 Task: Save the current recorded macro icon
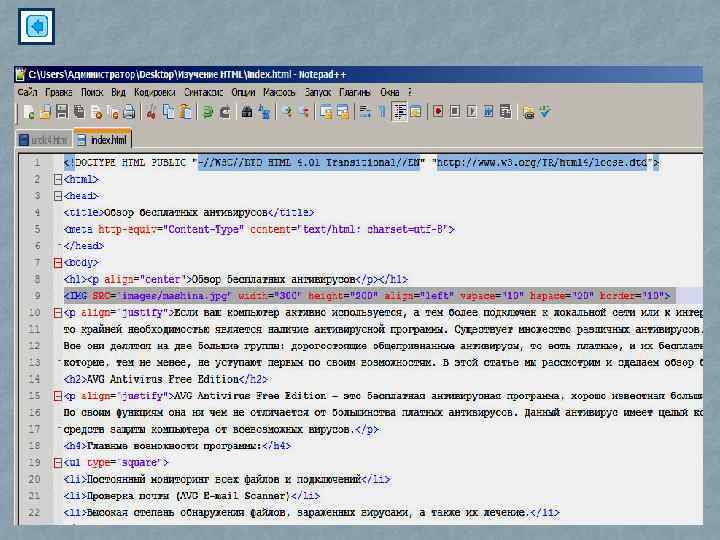click(x=506, y=112)
